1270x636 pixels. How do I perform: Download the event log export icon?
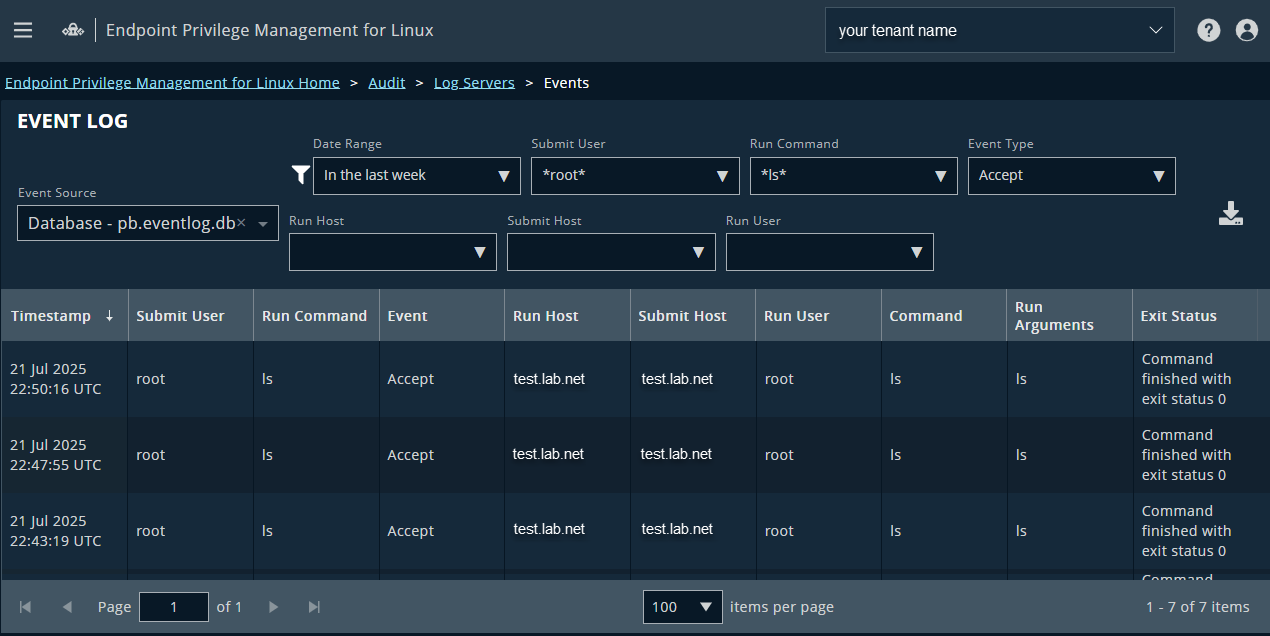tap(1231, 213)
